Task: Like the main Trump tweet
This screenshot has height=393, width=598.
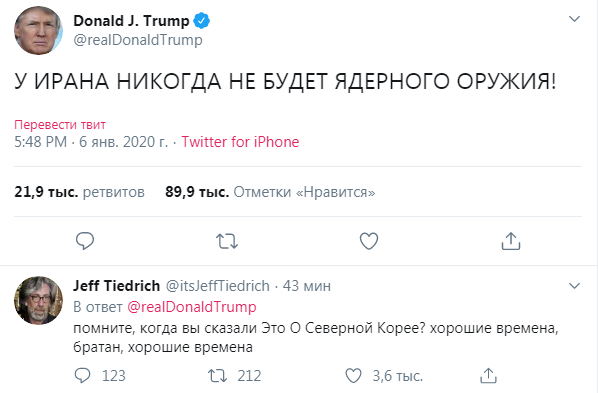Action: pyautogui.click(x=369, y=241)
